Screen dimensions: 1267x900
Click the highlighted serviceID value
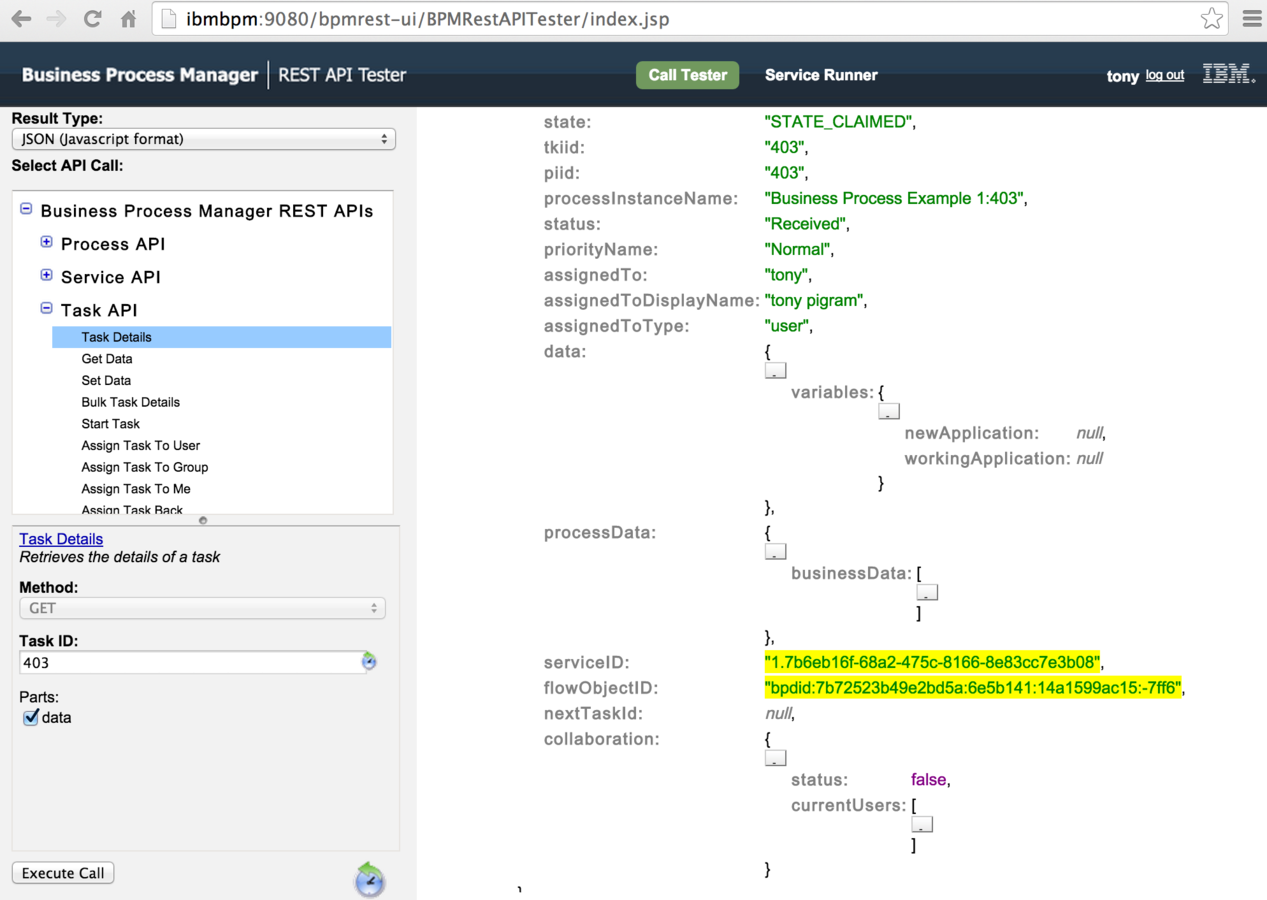(x=932, y=662)
